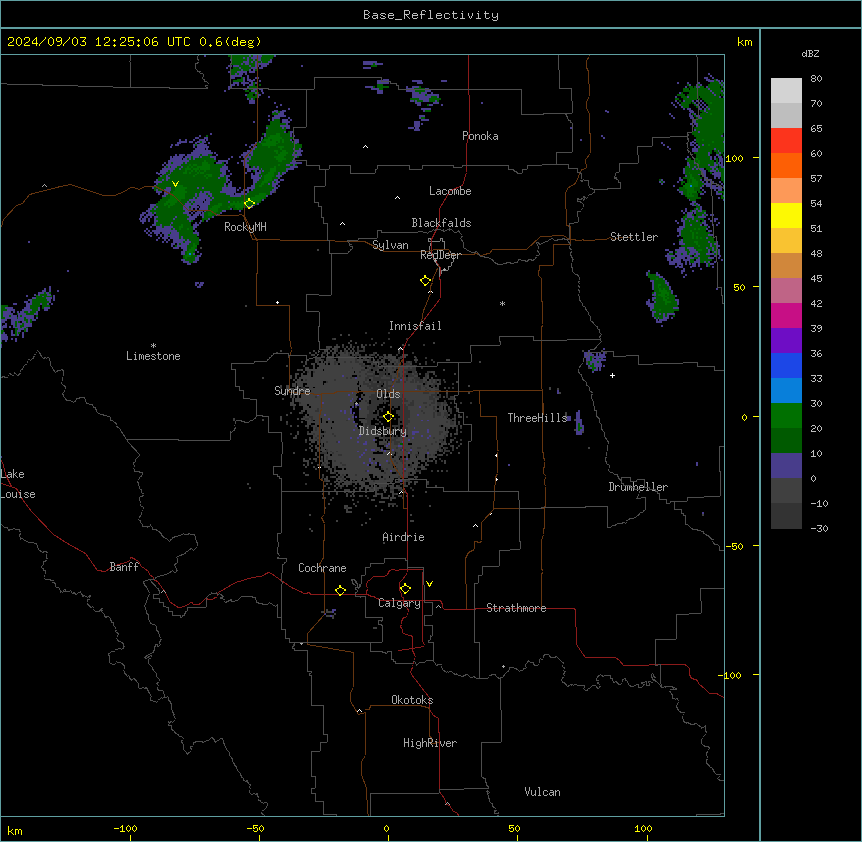Click the RedDeer label
Image resolution: width=862 pixels, height=842 pixels.
pos(440,255)
